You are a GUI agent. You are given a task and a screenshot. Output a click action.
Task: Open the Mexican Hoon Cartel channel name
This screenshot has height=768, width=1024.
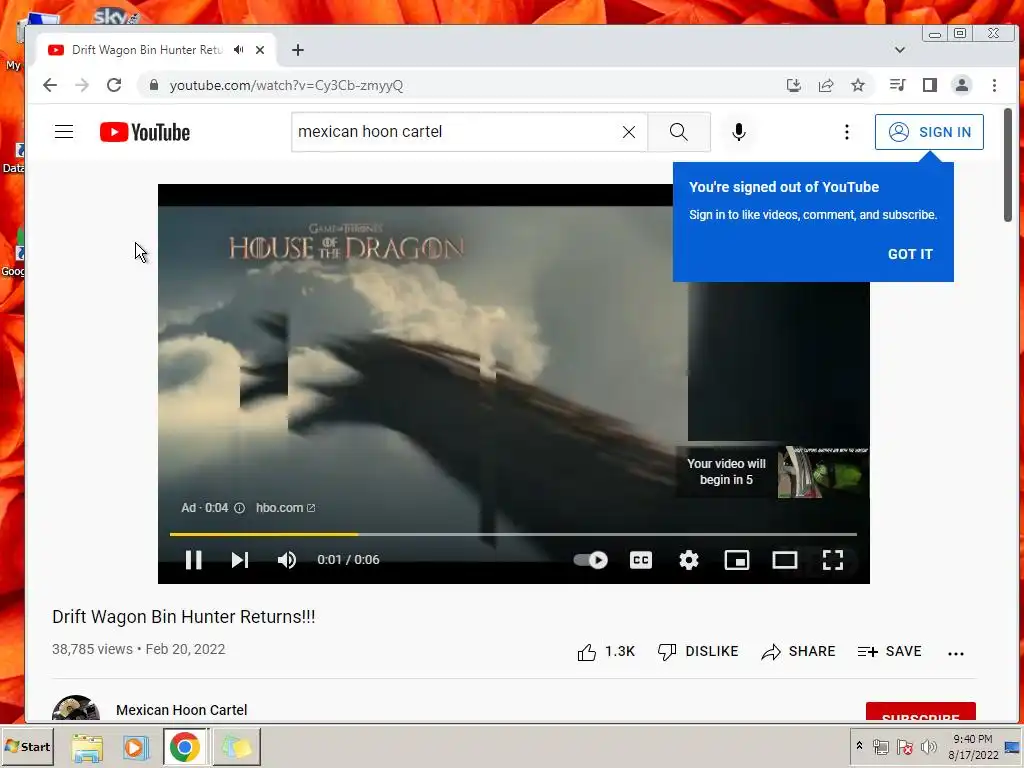(182, 710)
